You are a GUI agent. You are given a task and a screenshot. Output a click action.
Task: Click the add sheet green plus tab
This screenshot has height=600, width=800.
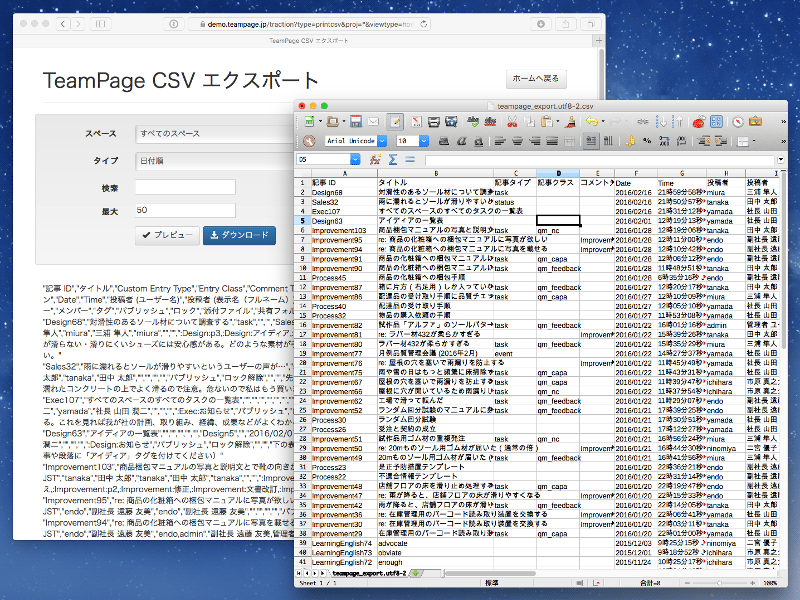pyautogui.click(x=416, y=573)
